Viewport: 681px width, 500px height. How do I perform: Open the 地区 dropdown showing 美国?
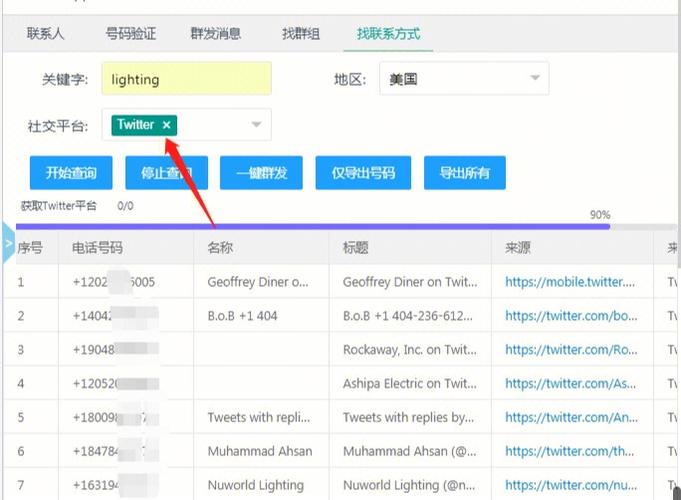tap(464, 79)
